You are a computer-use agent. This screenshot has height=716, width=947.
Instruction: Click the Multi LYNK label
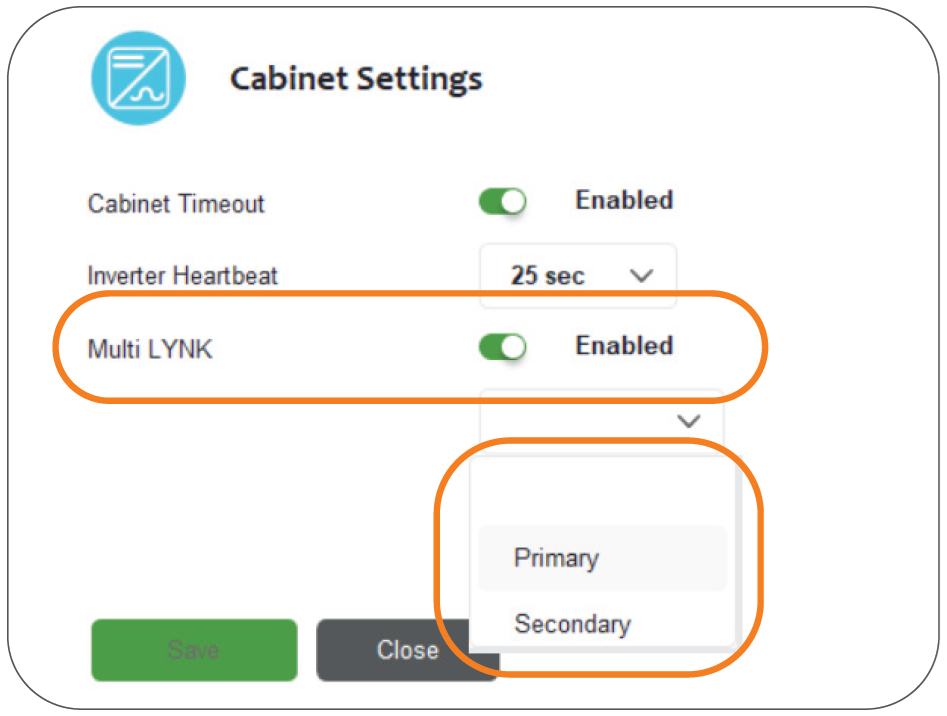[150, 350]
